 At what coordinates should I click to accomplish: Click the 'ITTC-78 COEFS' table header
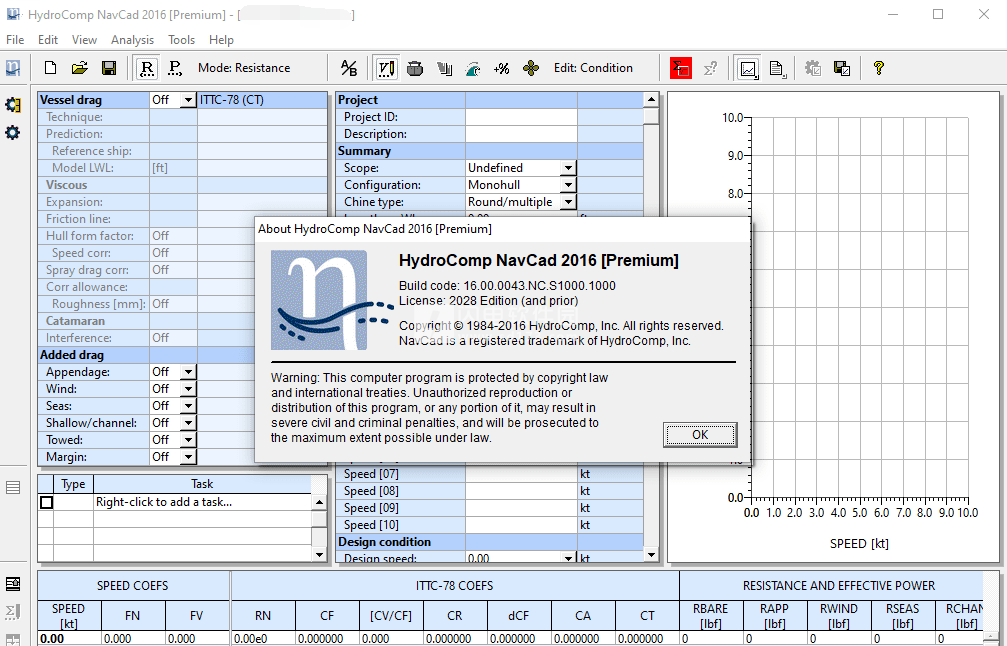tap(455, 586)
